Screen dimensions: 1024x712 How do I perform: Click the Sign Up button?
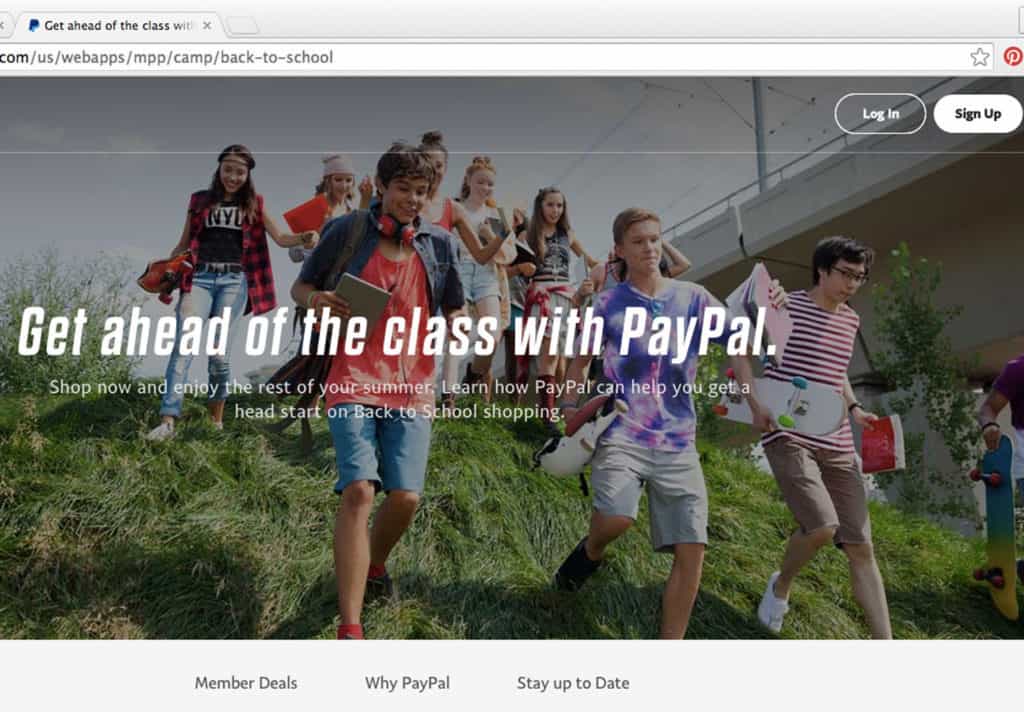978,114
